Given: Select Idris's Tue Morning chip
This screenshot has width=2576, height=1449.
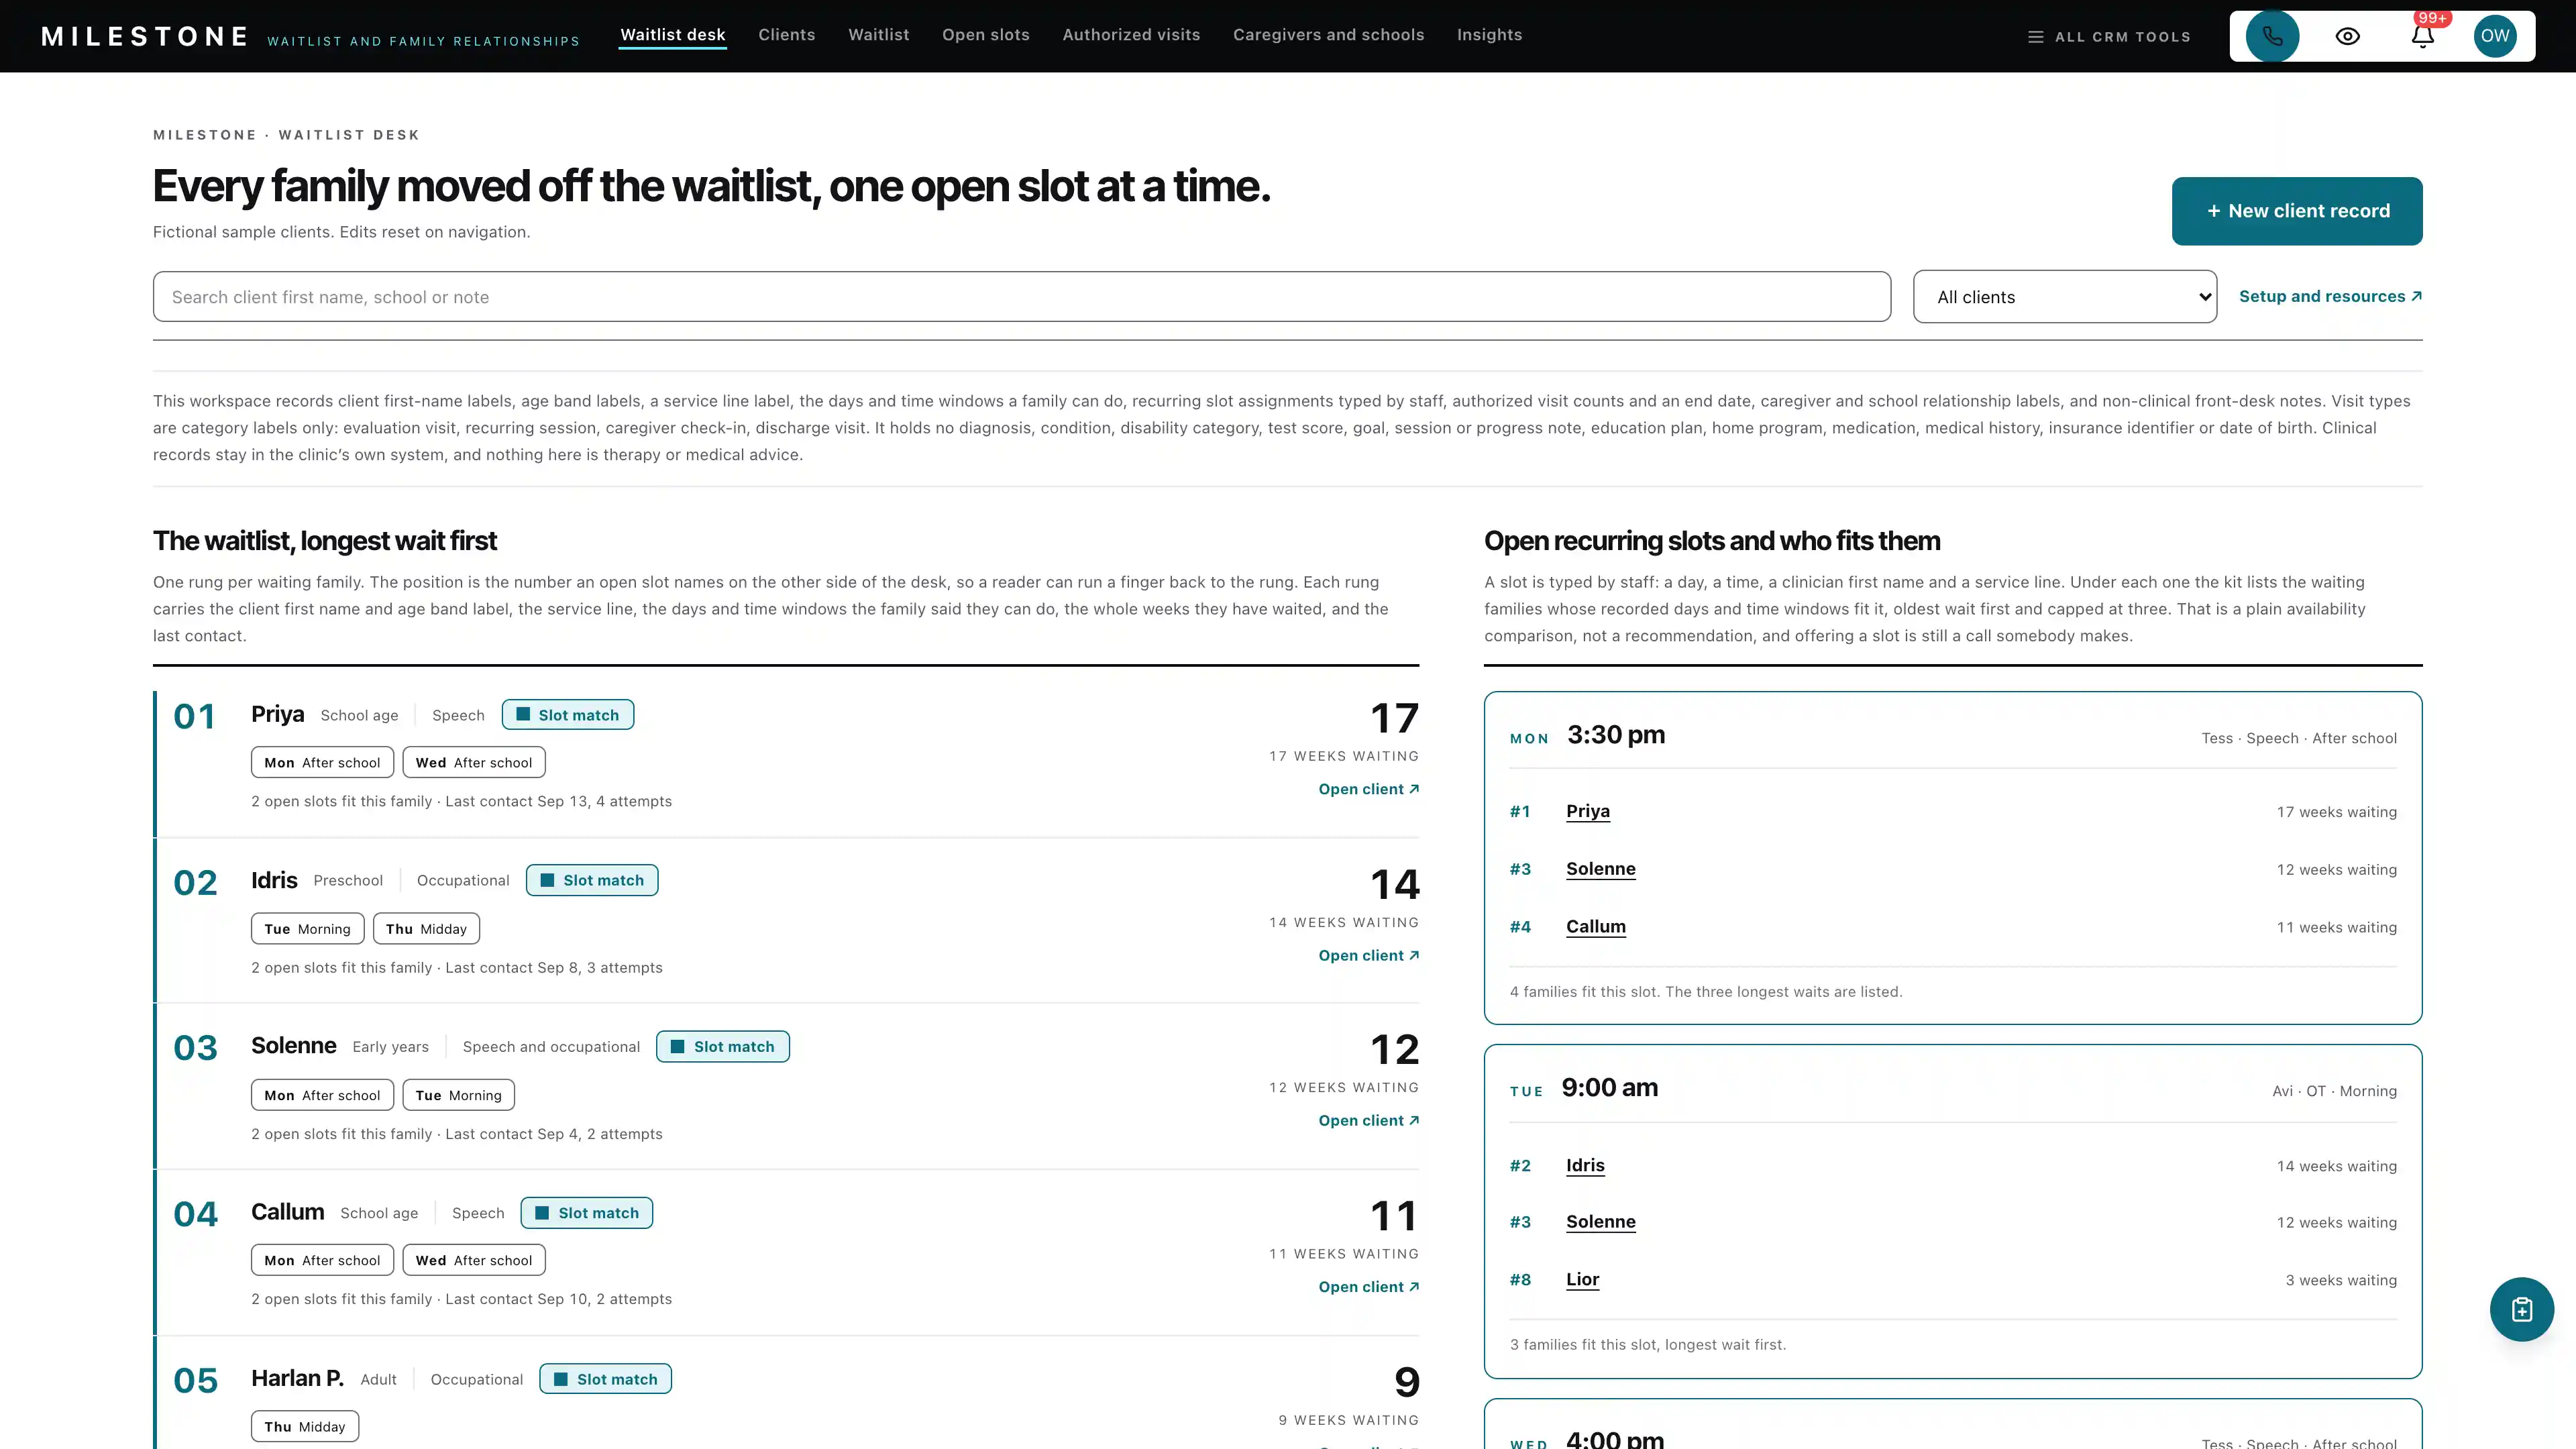Looking at the screenshot, I should 307,929.
